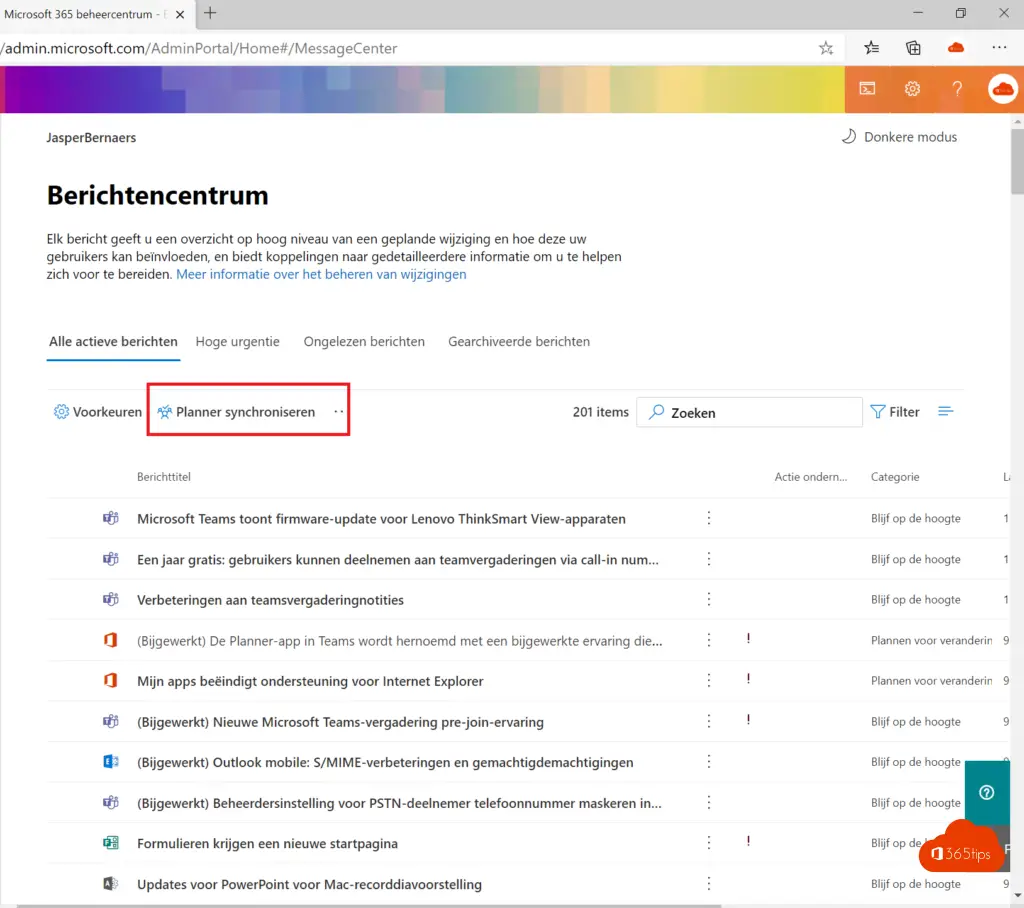Open Updates voor PowerPoint voor Mac-recorddiavoorstelling

[x=310, y=884]
